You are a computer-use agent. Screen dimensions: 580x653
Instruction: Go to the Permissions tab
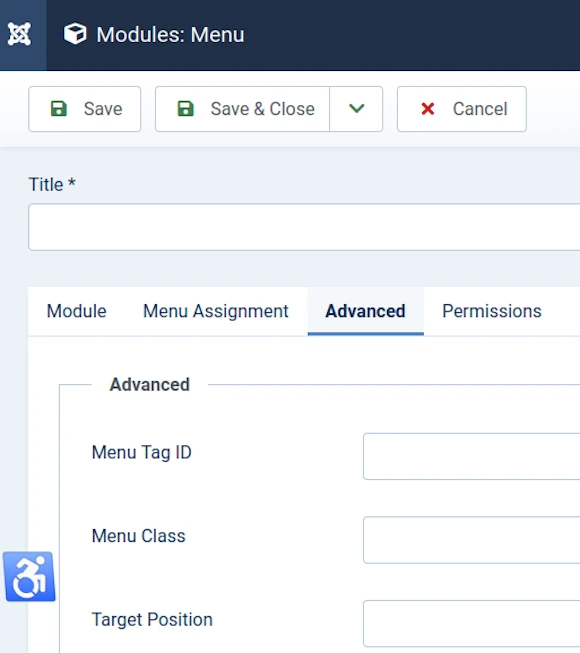tap(492, 311)
